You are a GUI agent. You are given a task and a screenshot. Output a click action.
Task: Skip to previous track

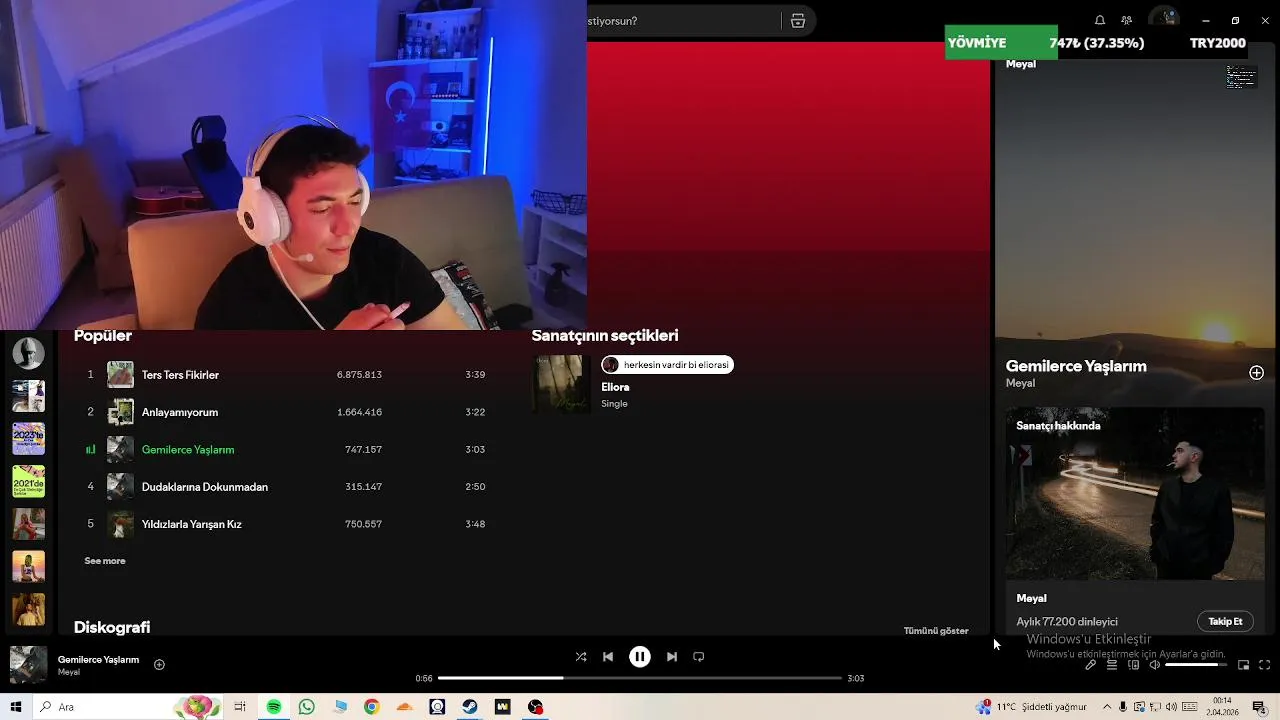(608, 657)
